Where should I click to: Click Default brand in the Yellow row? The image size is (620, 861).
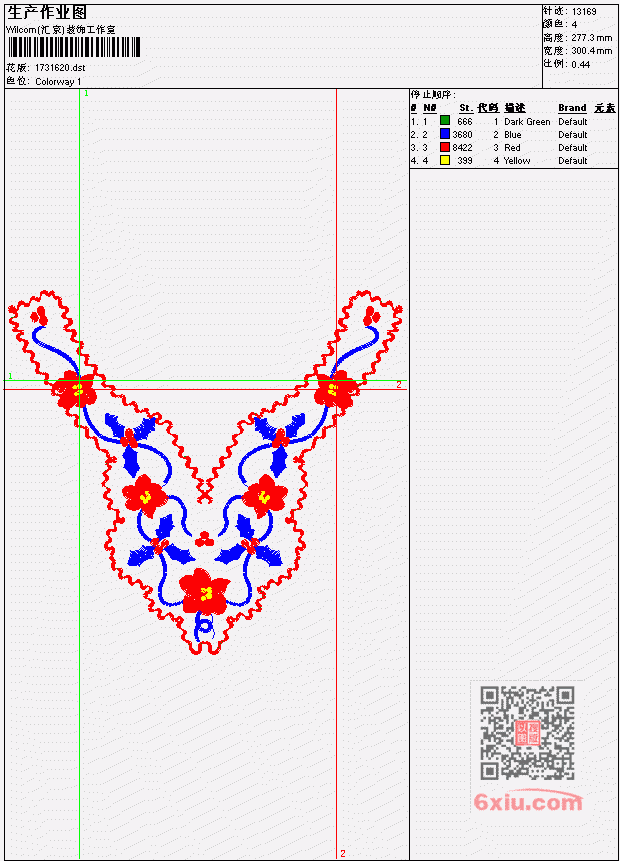573,161
